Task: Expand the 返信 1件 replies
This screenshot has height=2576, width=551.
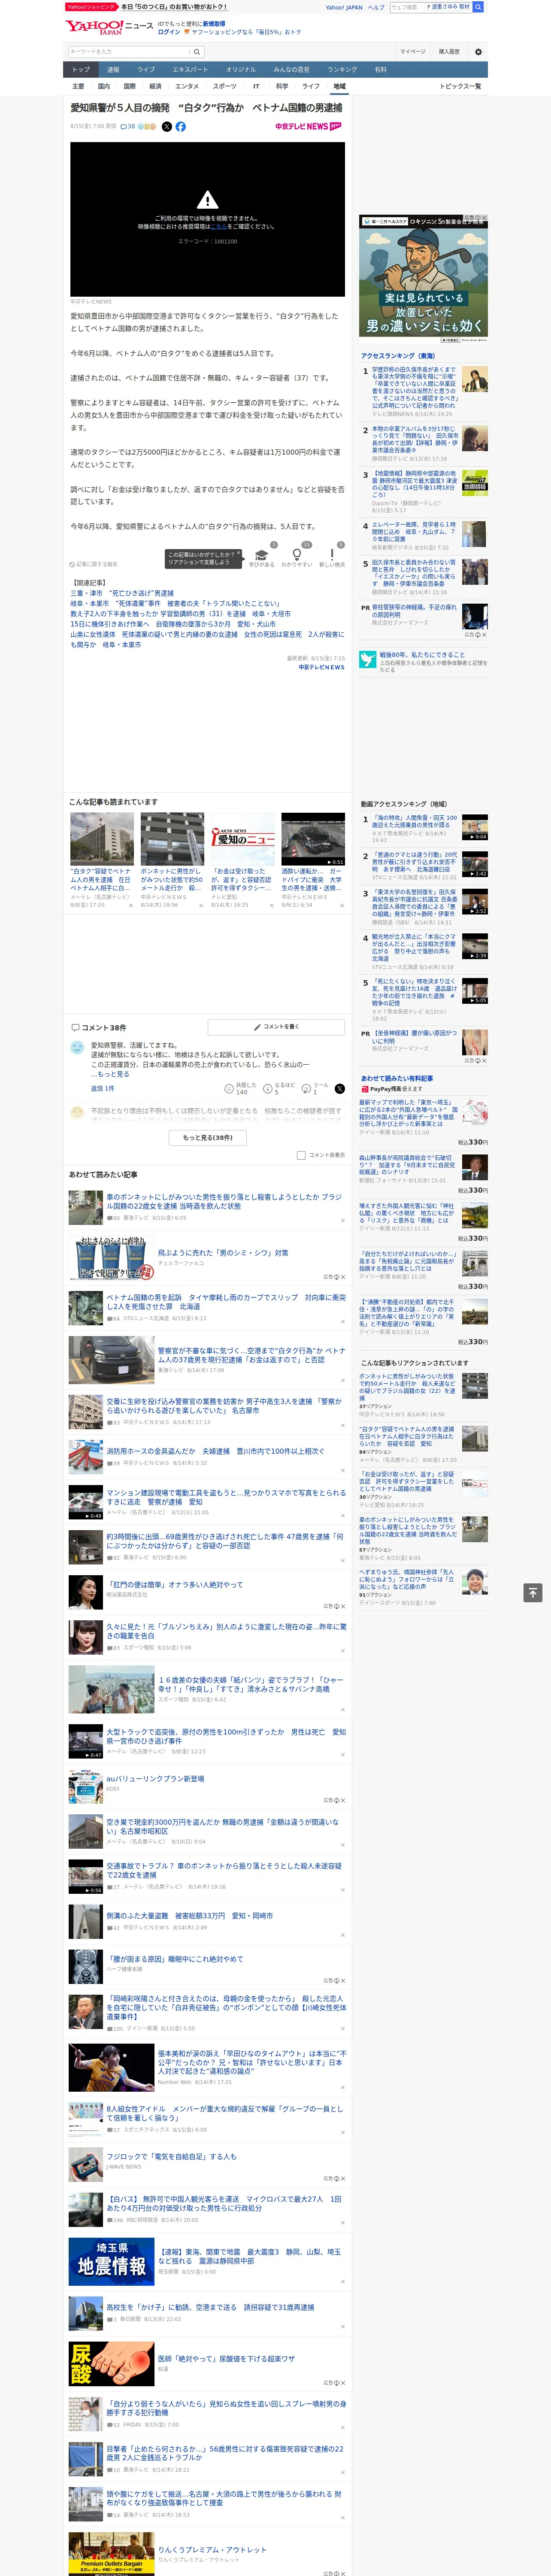Action: [x=102, y=1088]
